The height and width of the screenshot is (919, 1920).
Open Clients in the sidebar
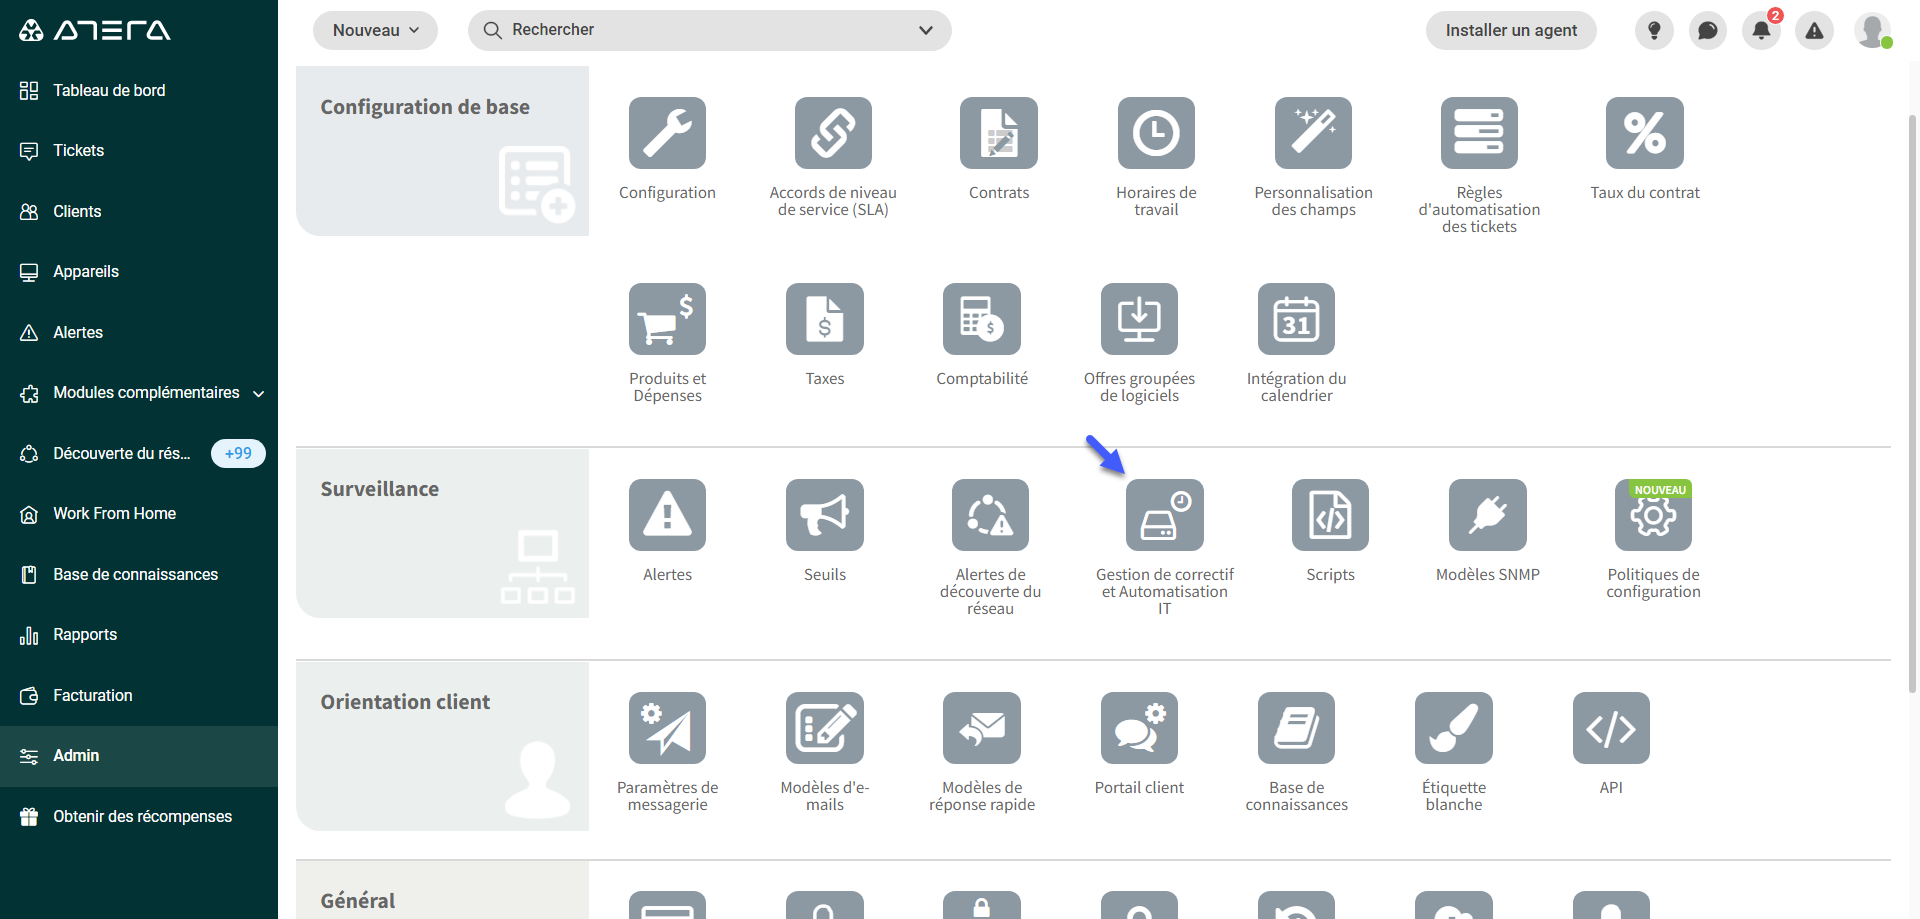point(140,211)
